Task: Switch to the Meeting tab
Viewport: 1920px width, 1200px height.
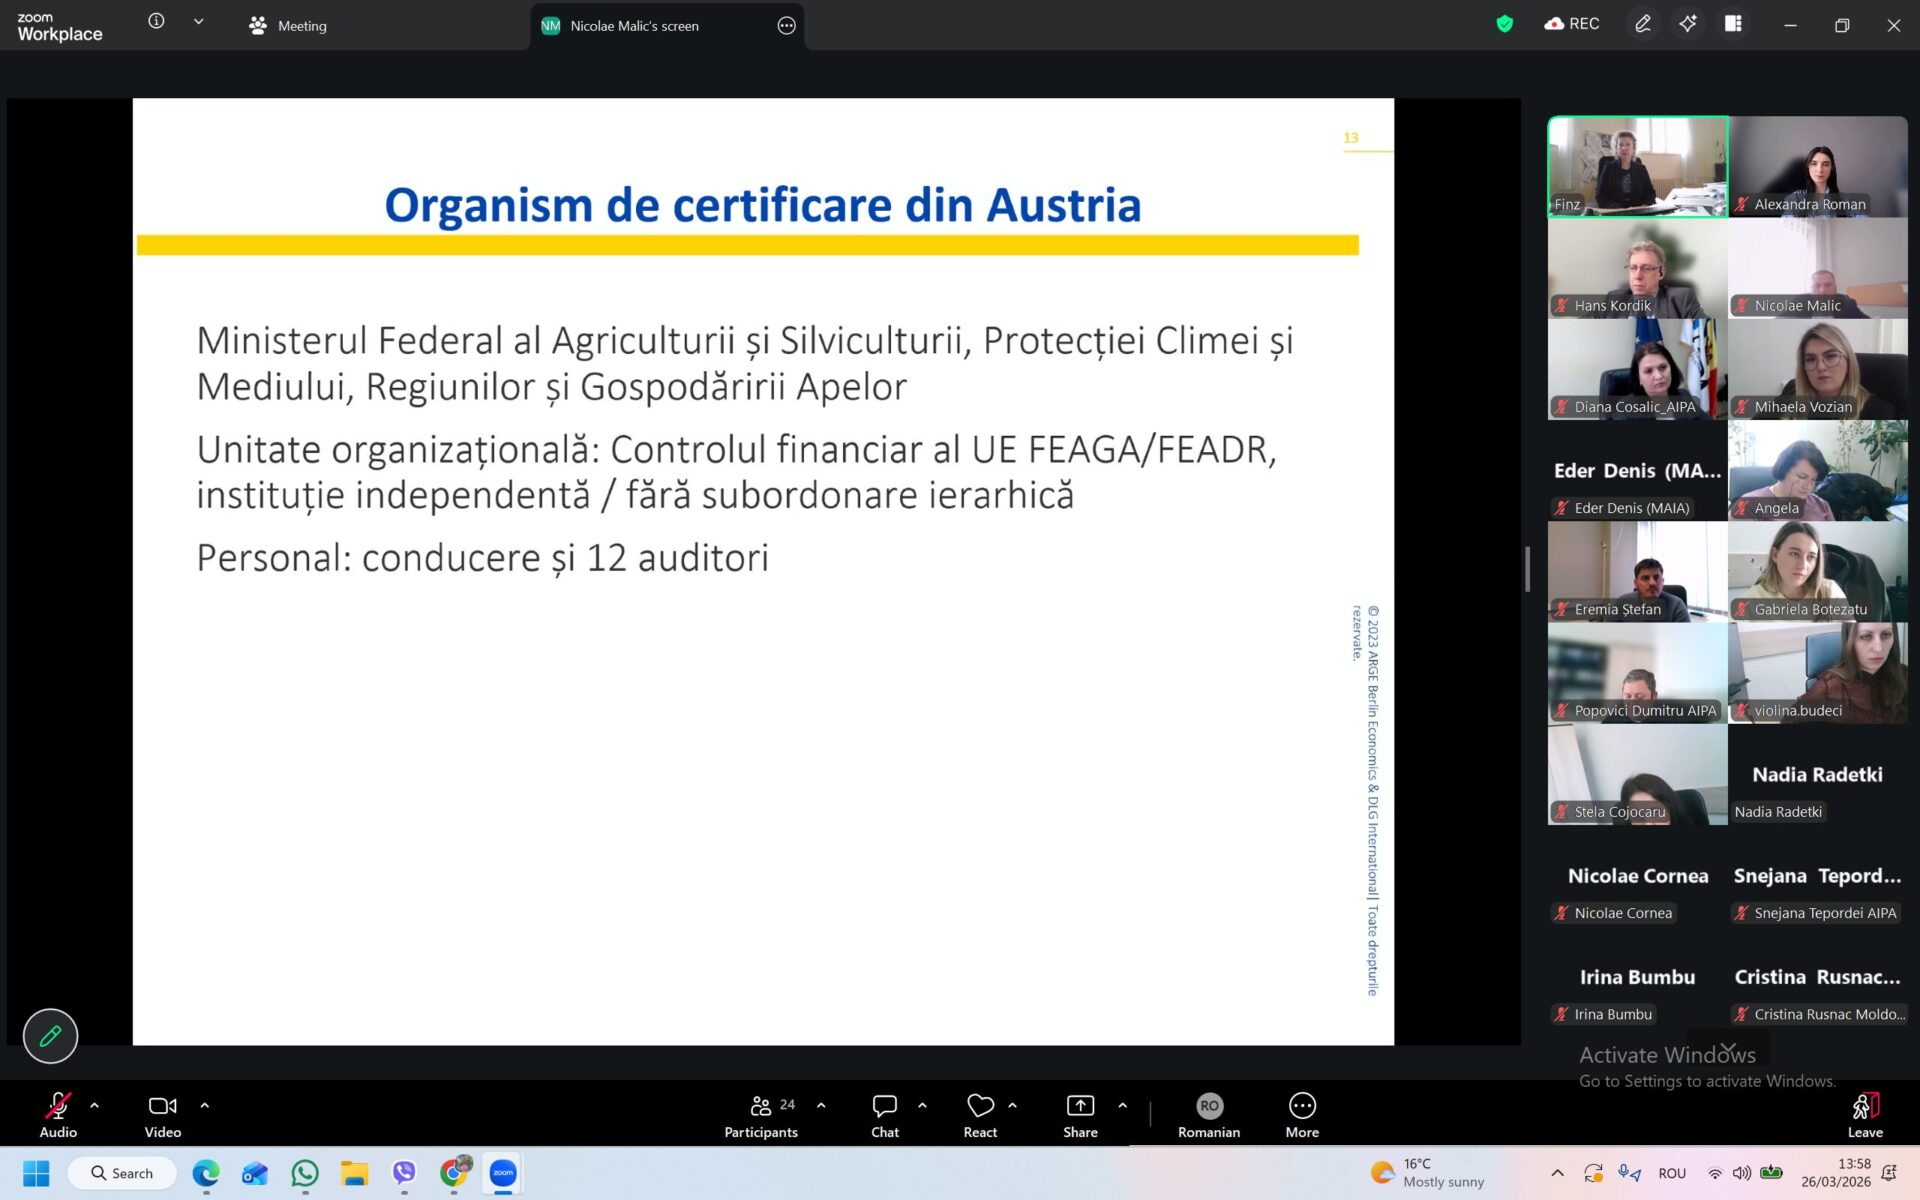Action: (x=288, y=26)
